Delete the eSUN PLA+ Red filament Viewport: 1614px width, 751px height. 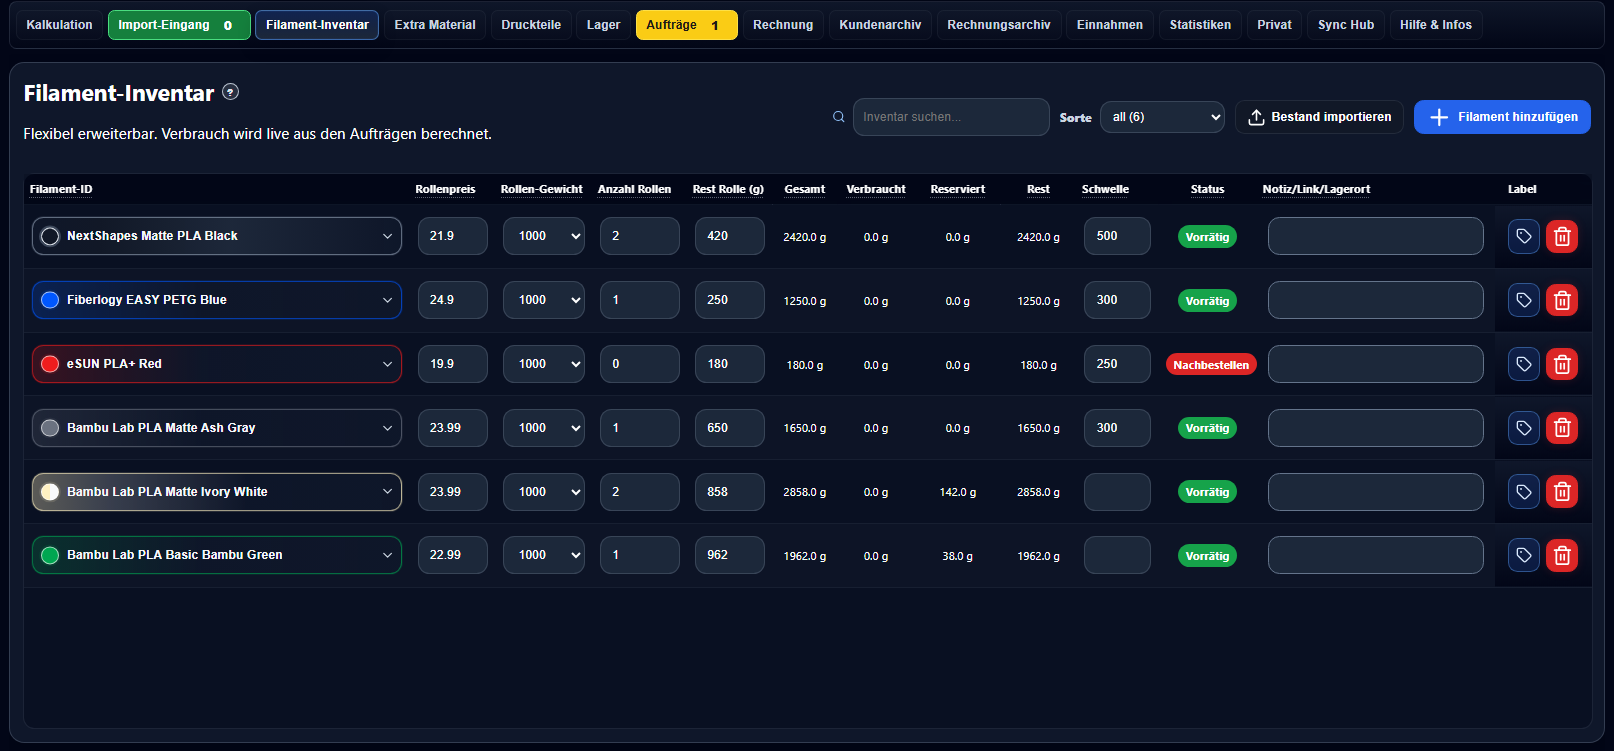[1562, 364]
